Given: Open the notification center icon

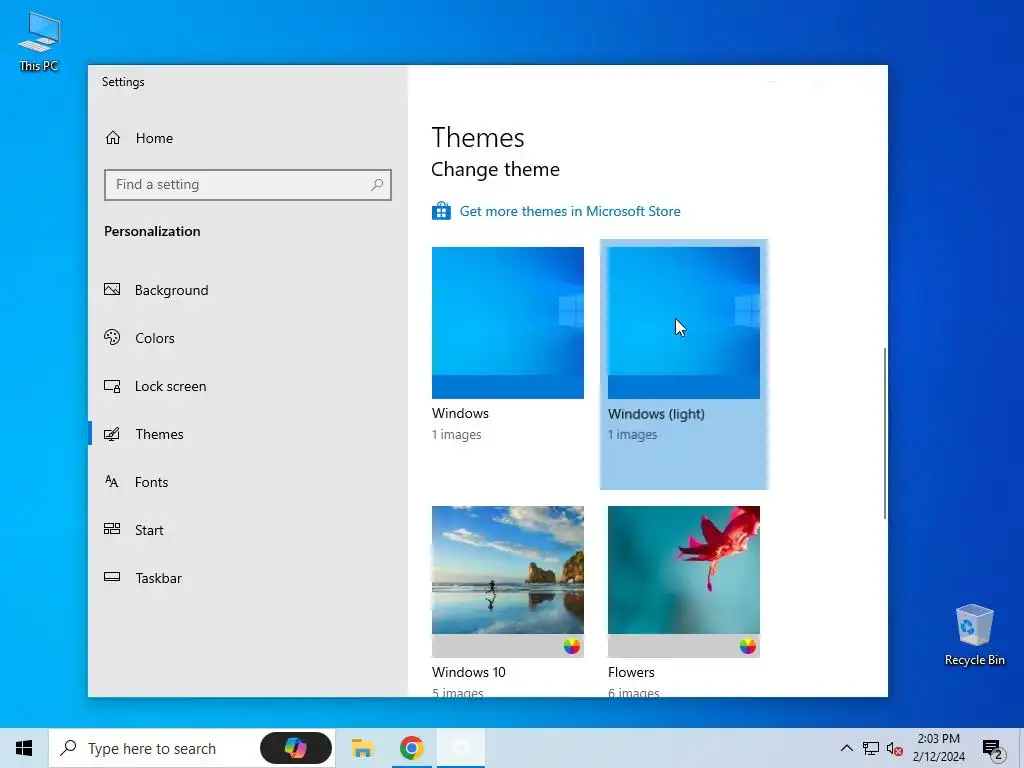Looking at the screenshot, I should (993, 749).
